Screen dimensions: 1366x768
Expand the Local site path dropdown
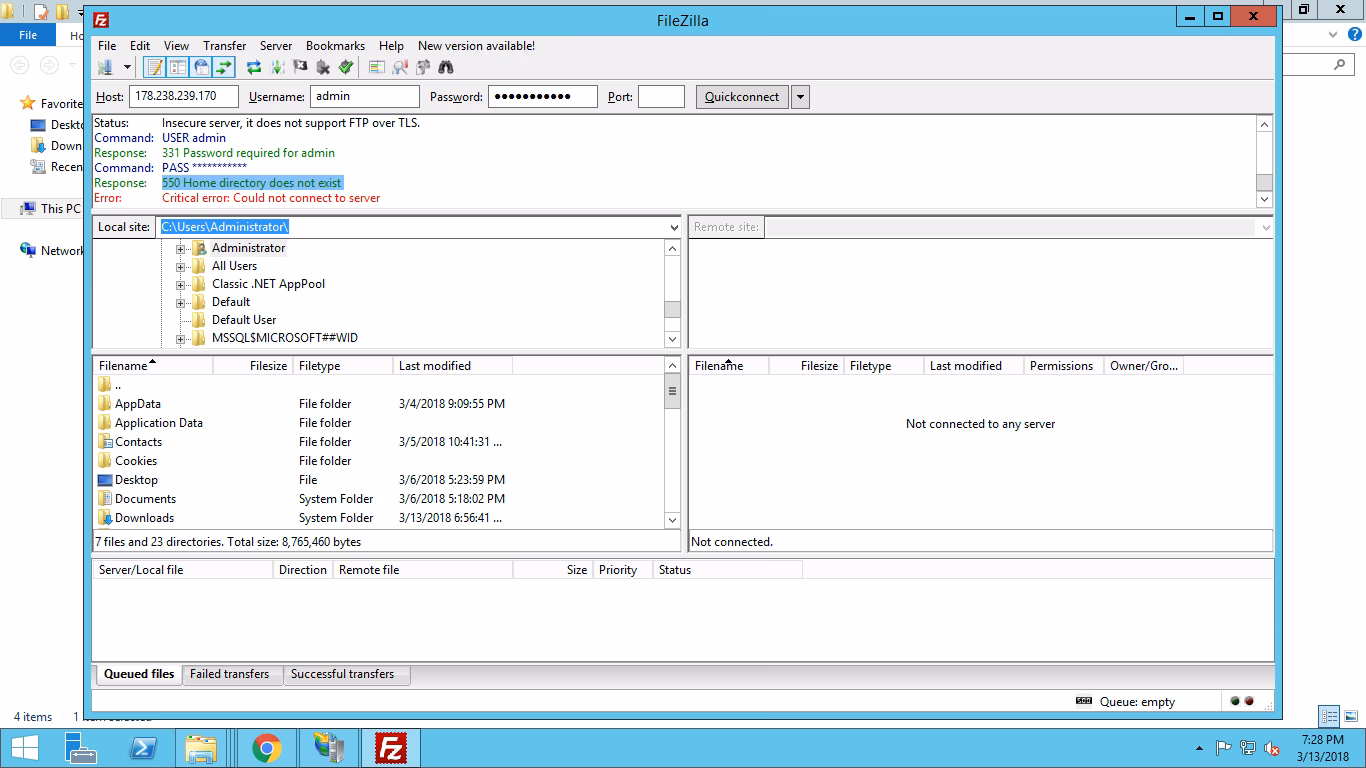pyautogui.click(x=673, y=227)
